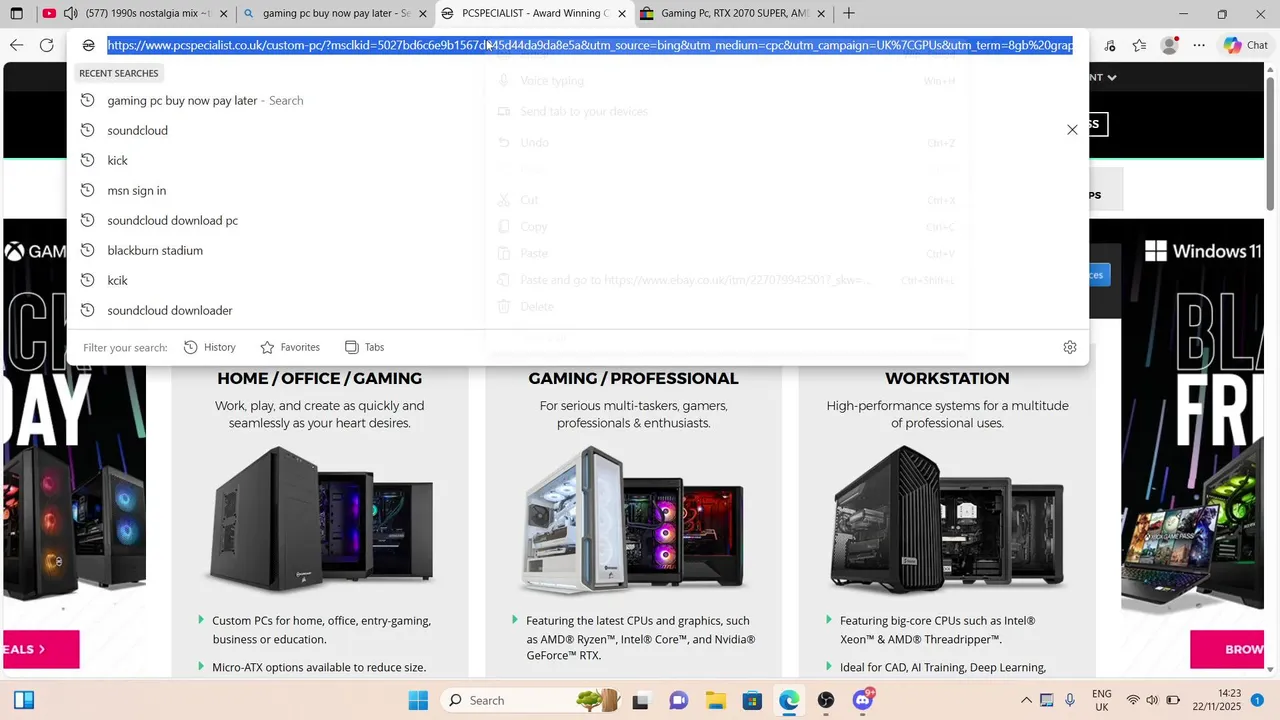Click the microphone tray icon

click(x=1070, y=700)
